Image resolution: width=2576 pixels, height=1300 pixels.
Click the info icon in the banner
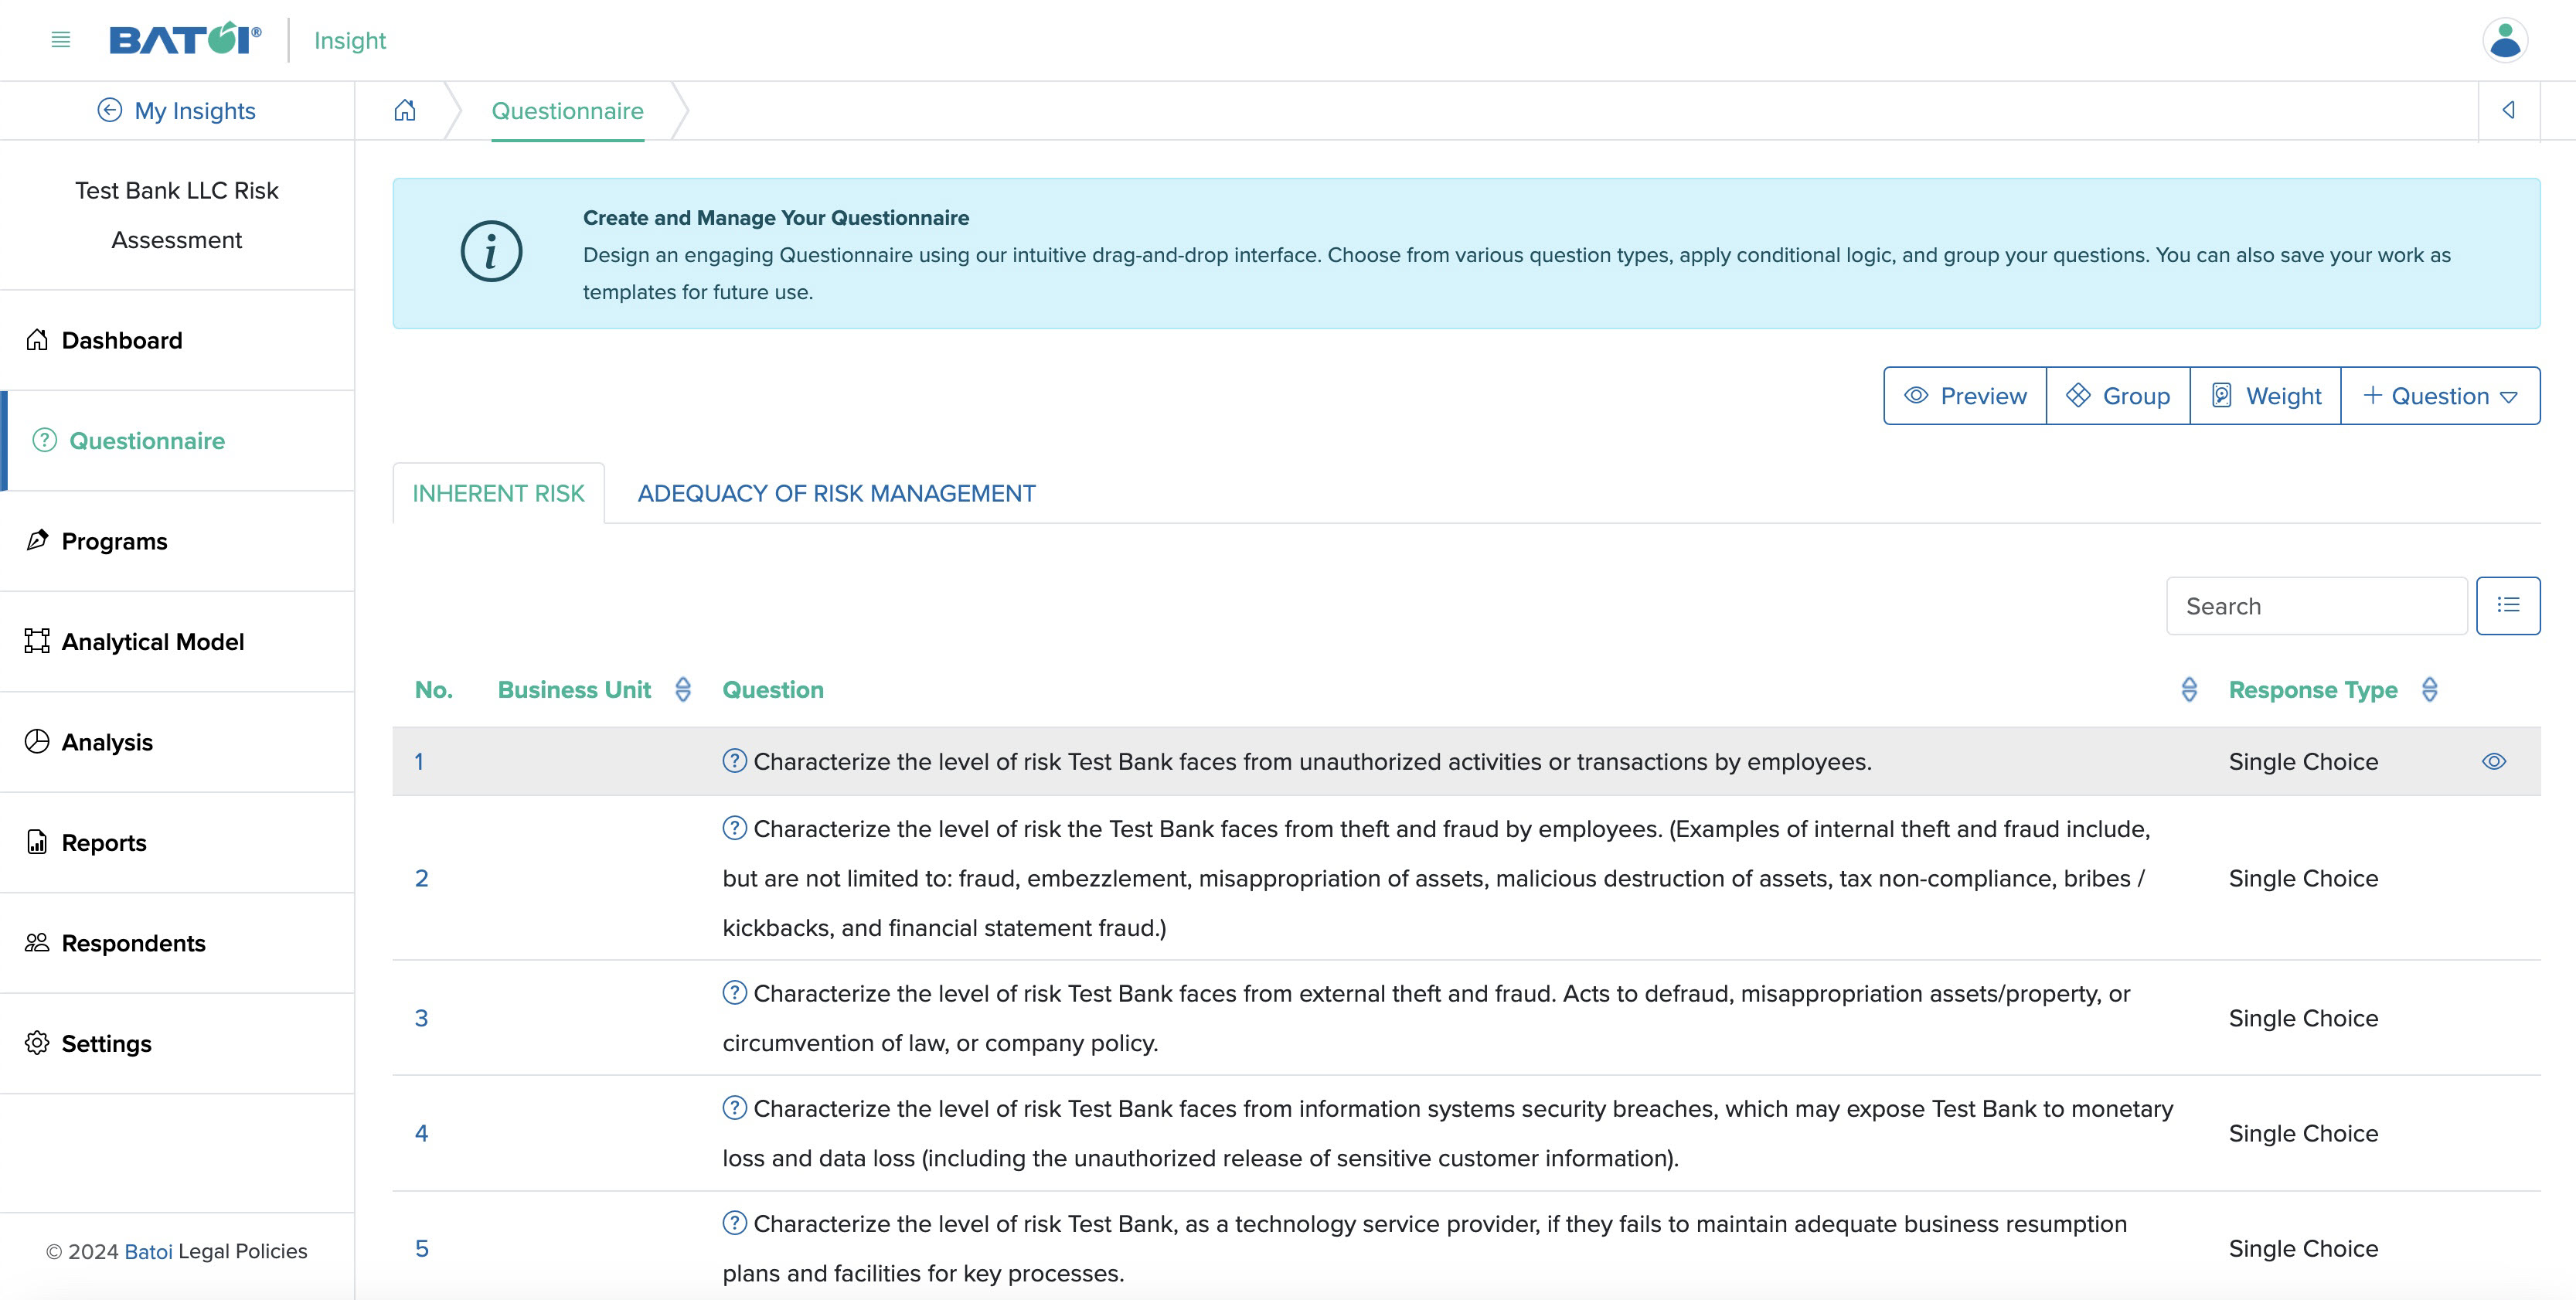(x=489, y=252)
